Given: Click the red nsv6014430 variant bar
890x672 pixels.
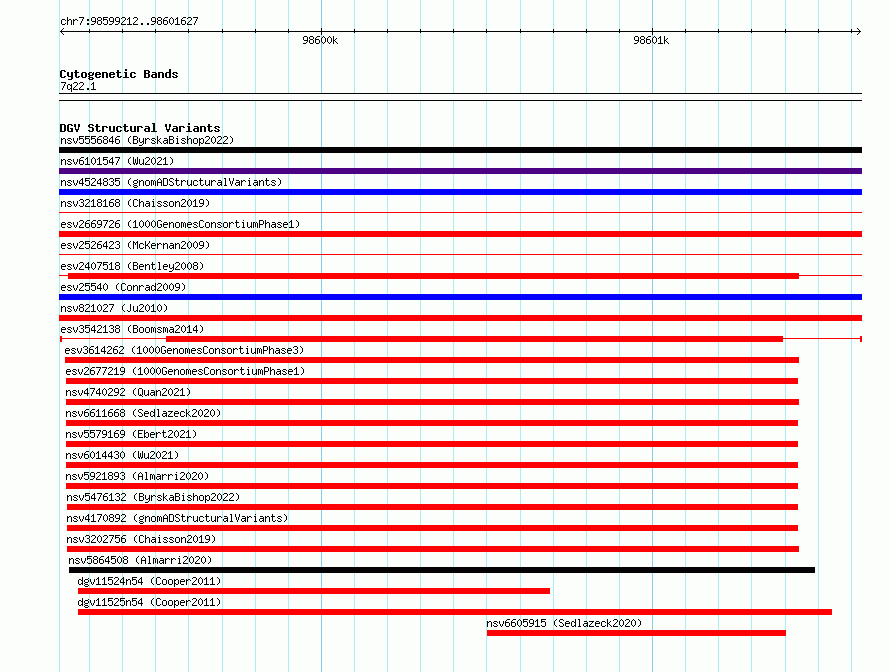Looking at the screenshot, I should coord(432,465).
